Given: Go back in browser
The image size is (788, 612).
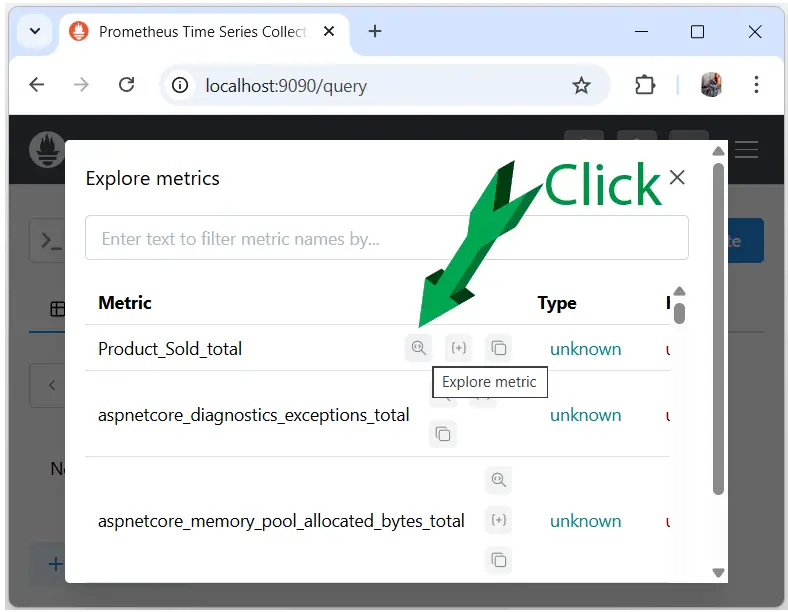Looking at the screenshot, I should tap(37, 85).
